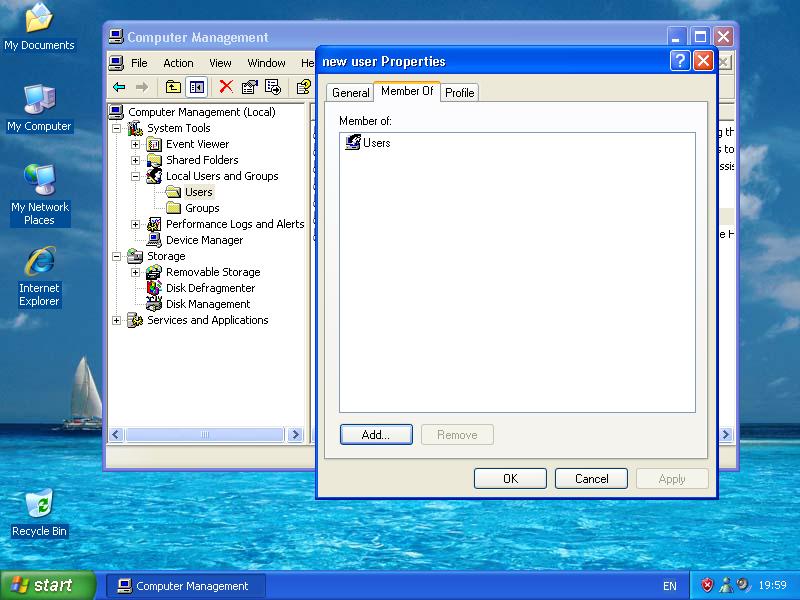This screenshot has height=600, width=800.
Task: Switch to the General tab
Action: point(350,93)
